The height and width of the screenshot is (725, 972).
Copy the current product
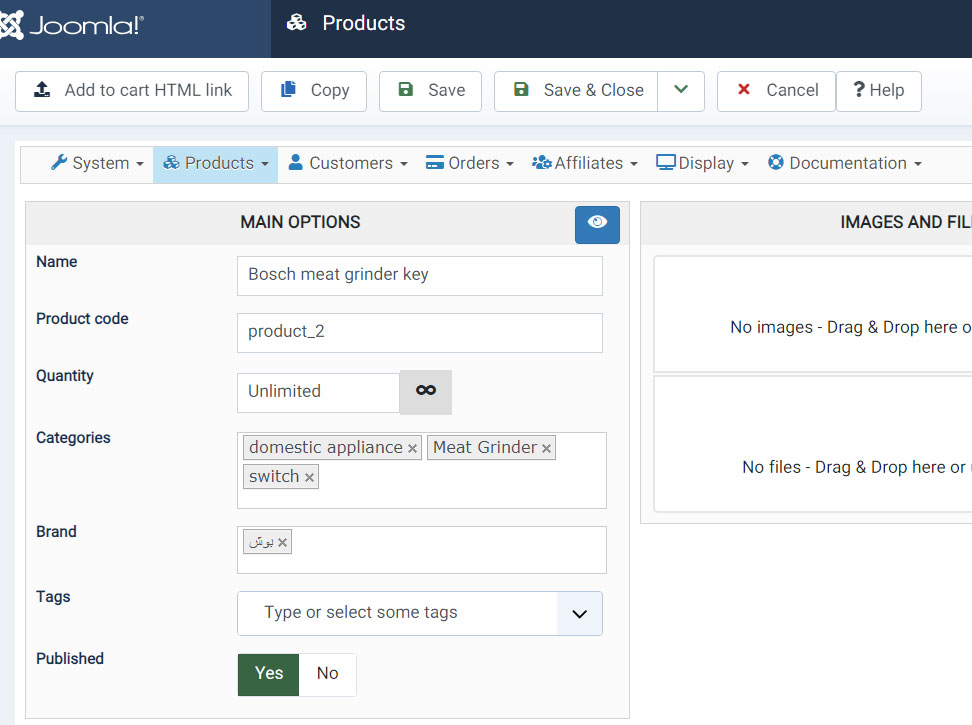coord(314,91)
